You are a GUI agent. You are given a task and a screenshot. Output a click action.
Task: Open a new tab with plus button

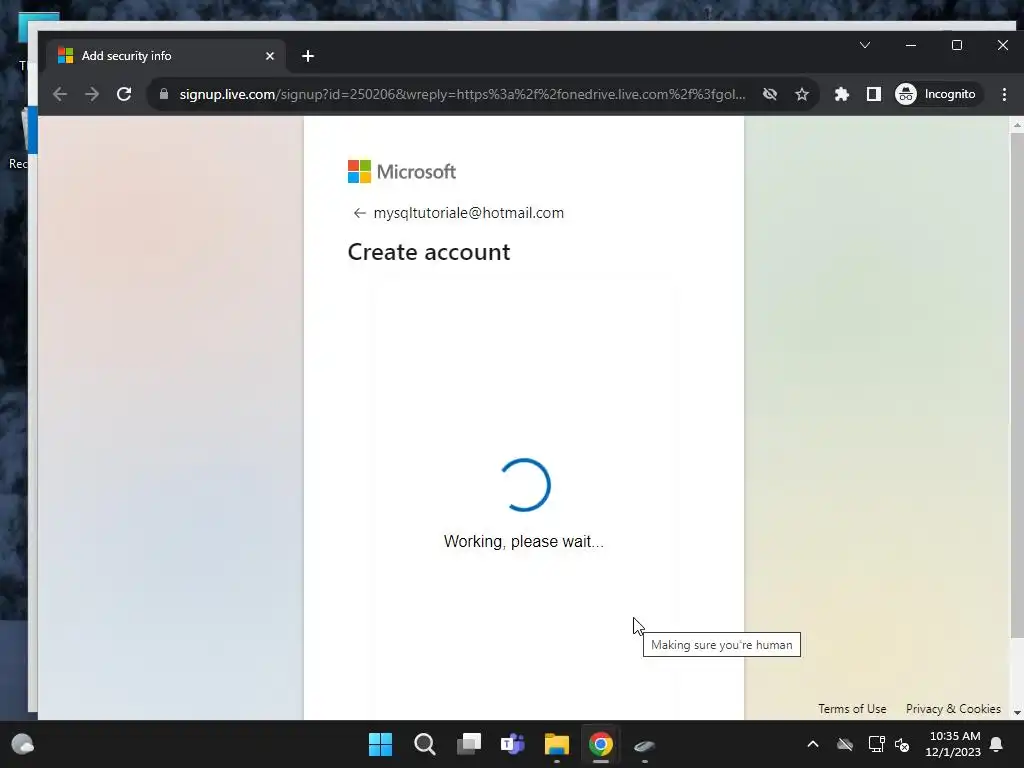tap(308, 56)
